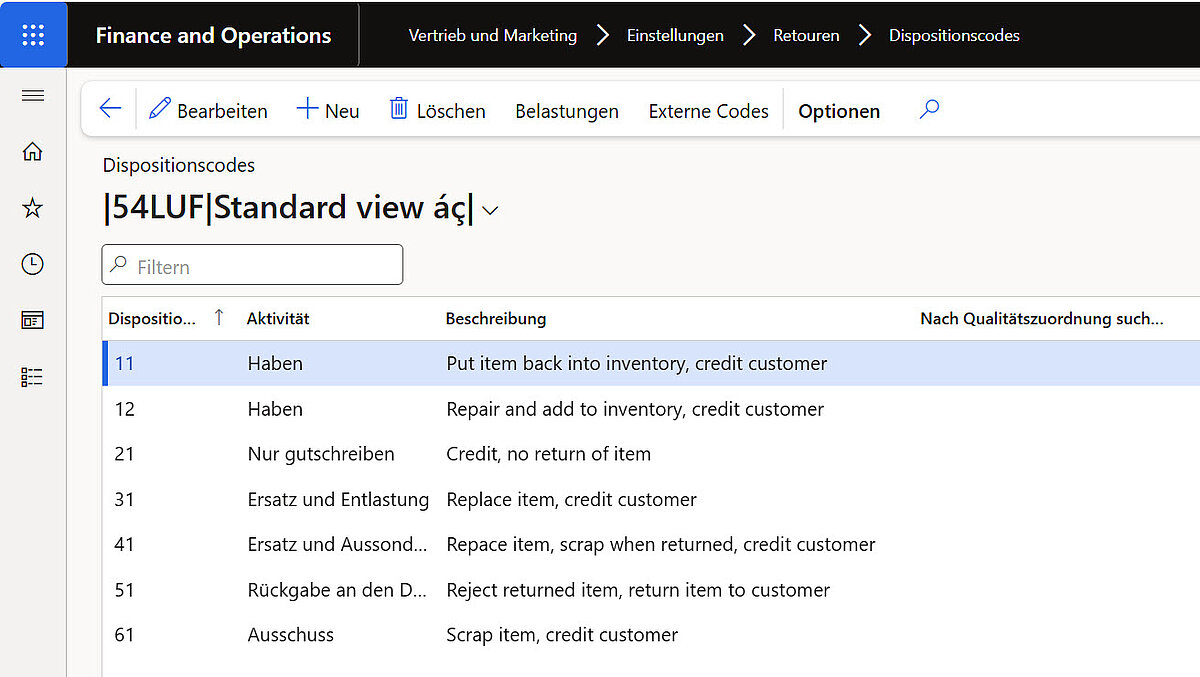Image resolution: width=1200 pixels, height=677 pixels.
Task: Delete selected code via the Löschen trash icon
Action: tap(437, 110)
